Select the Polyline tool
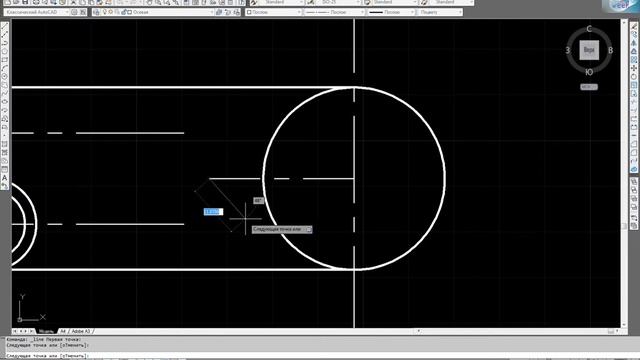The image size is (640, 360). click(4, 43)
